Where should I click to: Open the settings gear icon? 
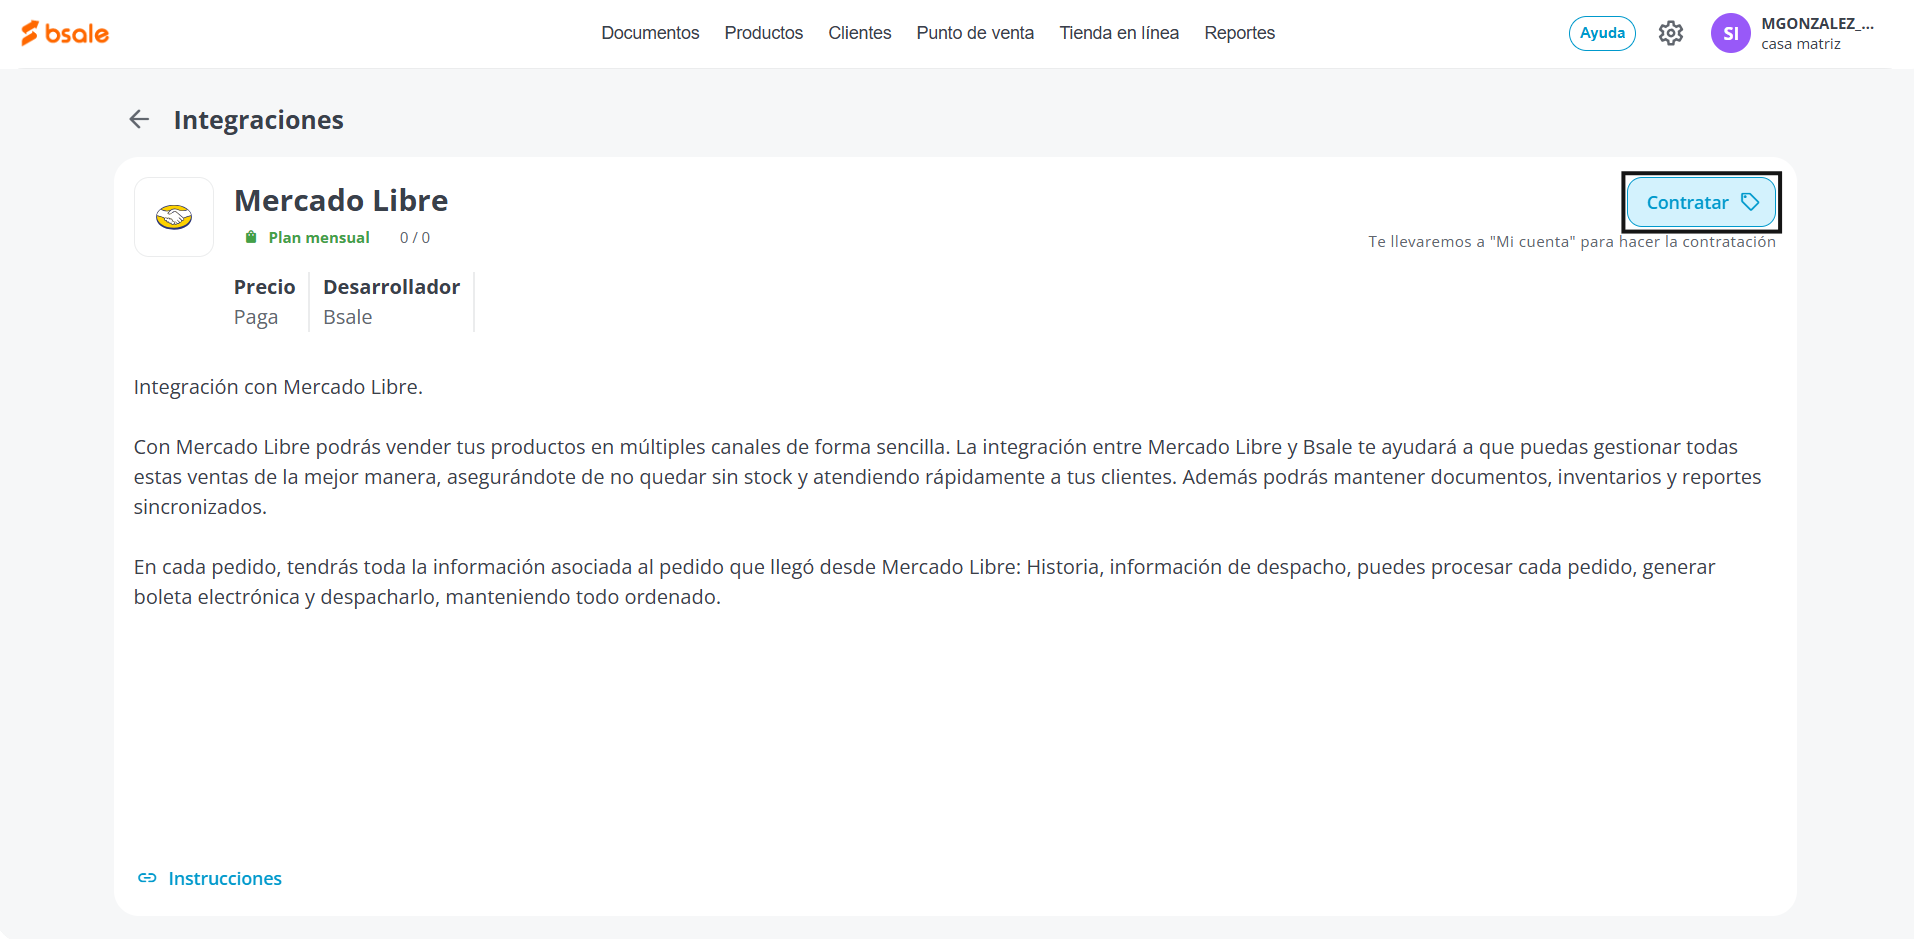pyautogui.click(x=1670, y=33)
